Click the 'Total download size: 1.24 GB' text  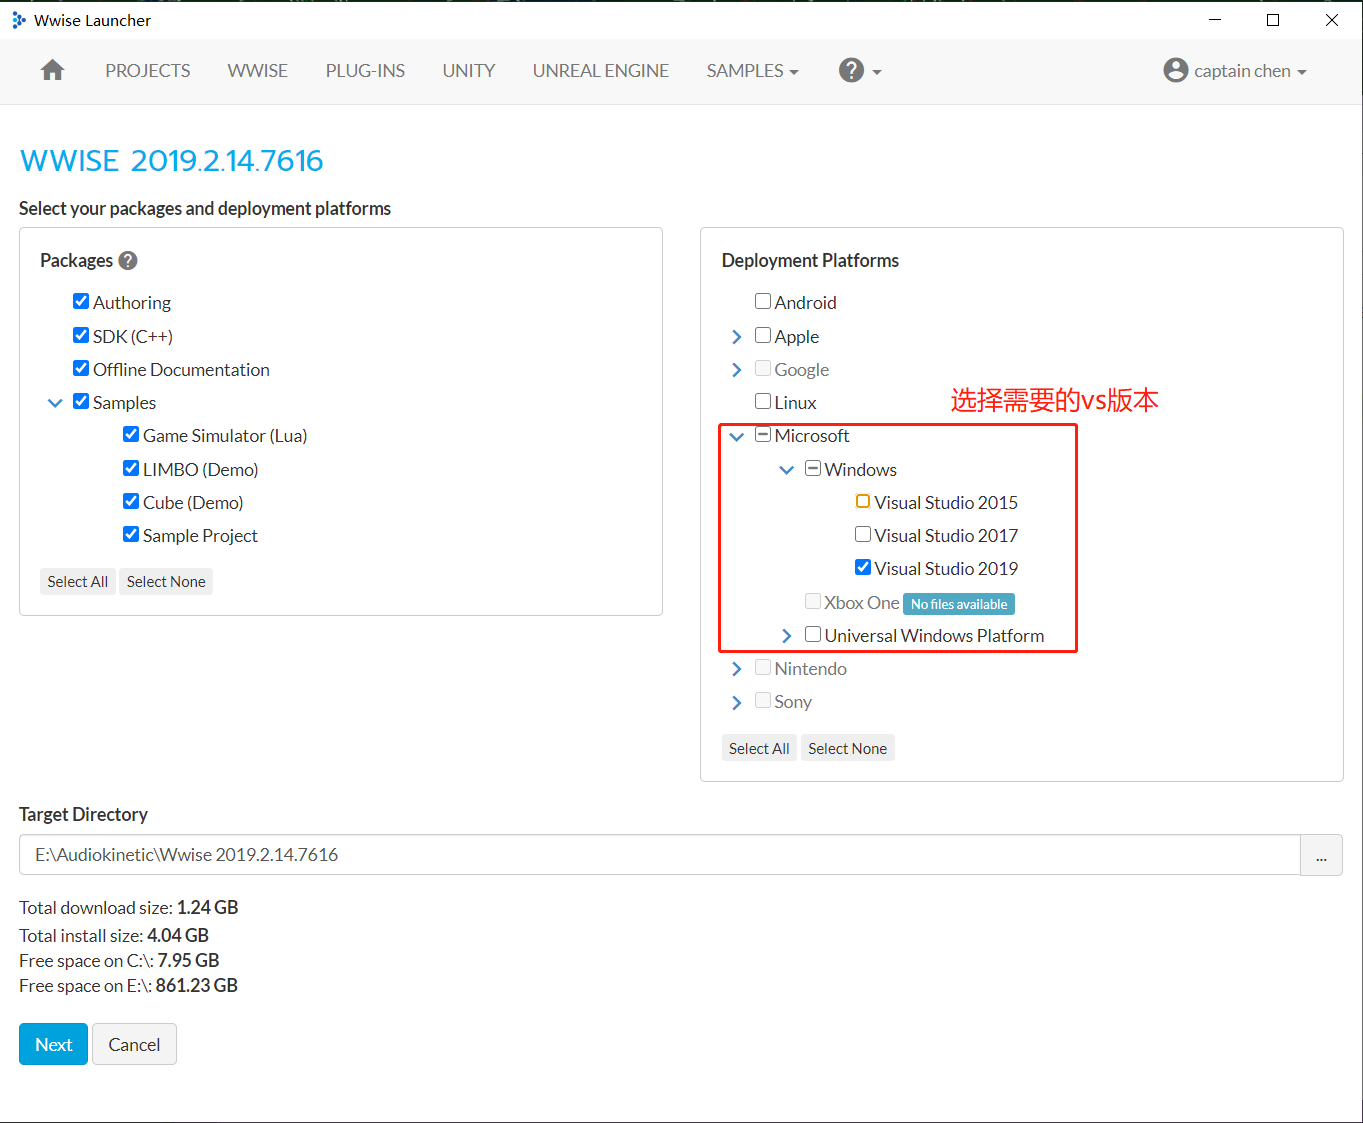click(129, 908)
